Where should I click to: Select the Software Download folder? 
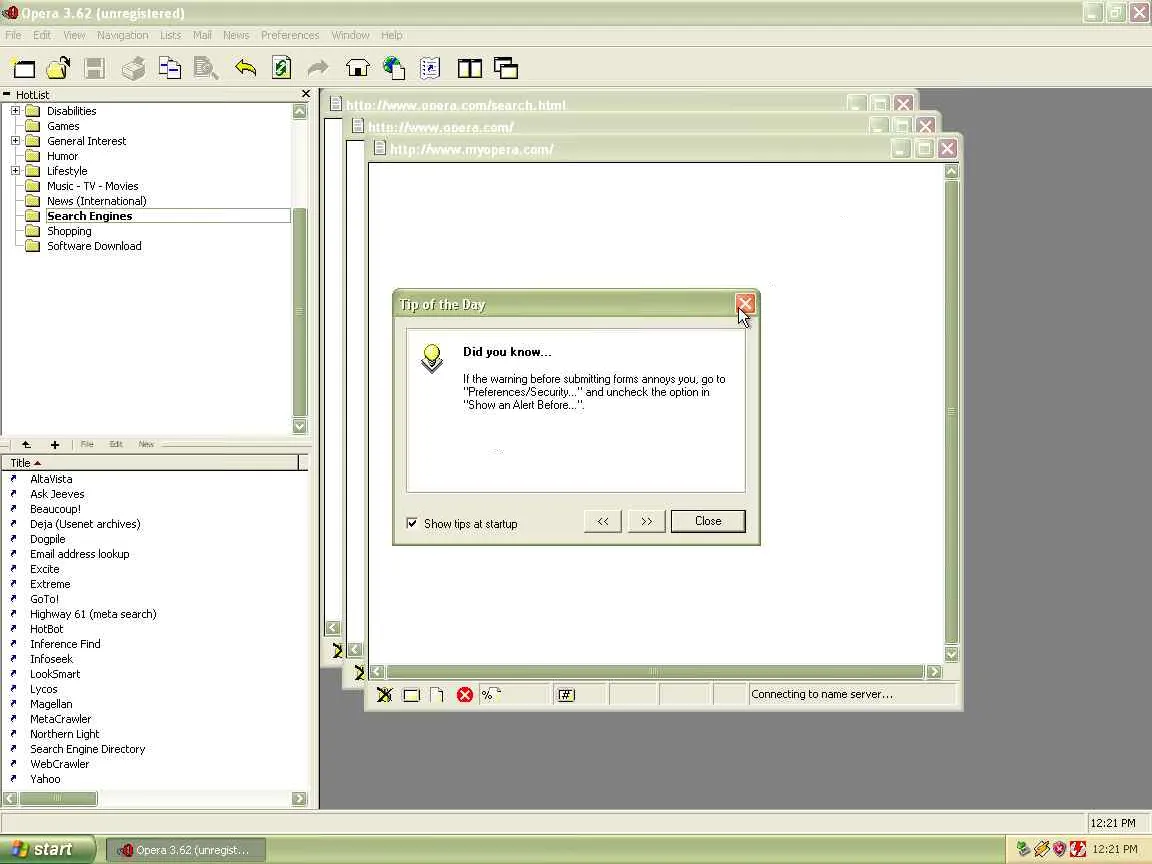pos(94,246)
